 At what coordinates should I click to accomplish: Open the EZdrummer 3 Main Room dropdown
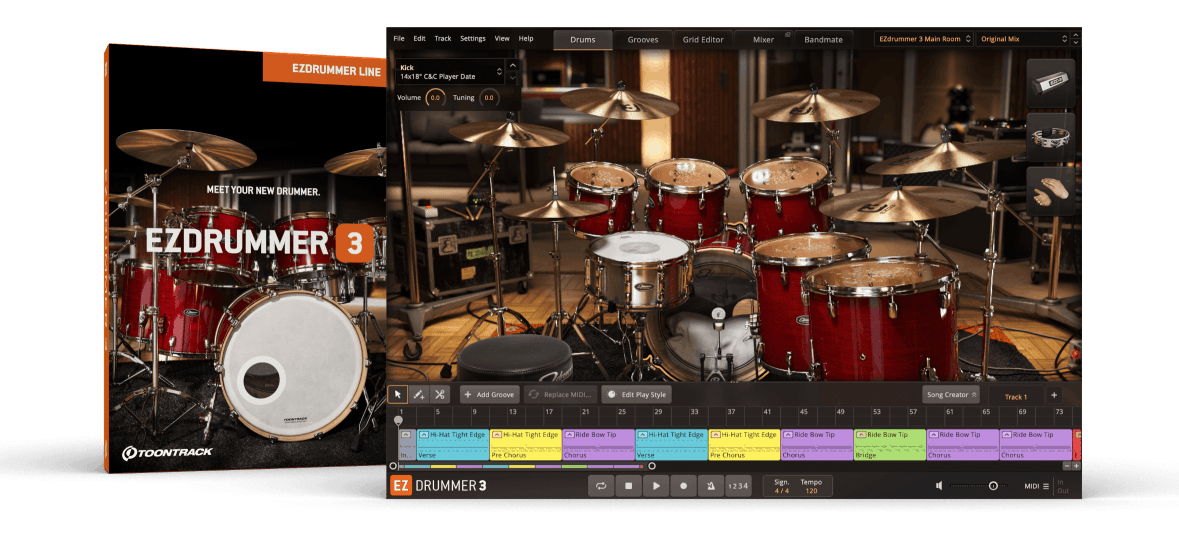(x=923, y=38)
